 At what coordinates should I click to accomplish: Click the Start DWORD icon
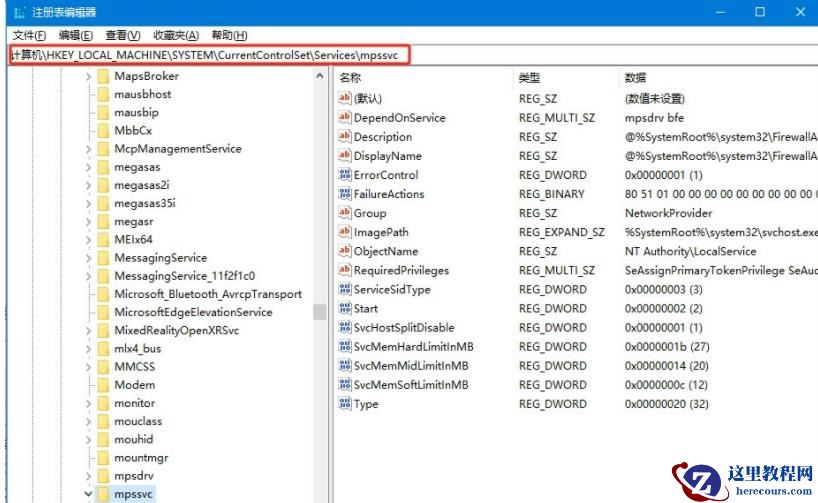click(x=344, y=308)
